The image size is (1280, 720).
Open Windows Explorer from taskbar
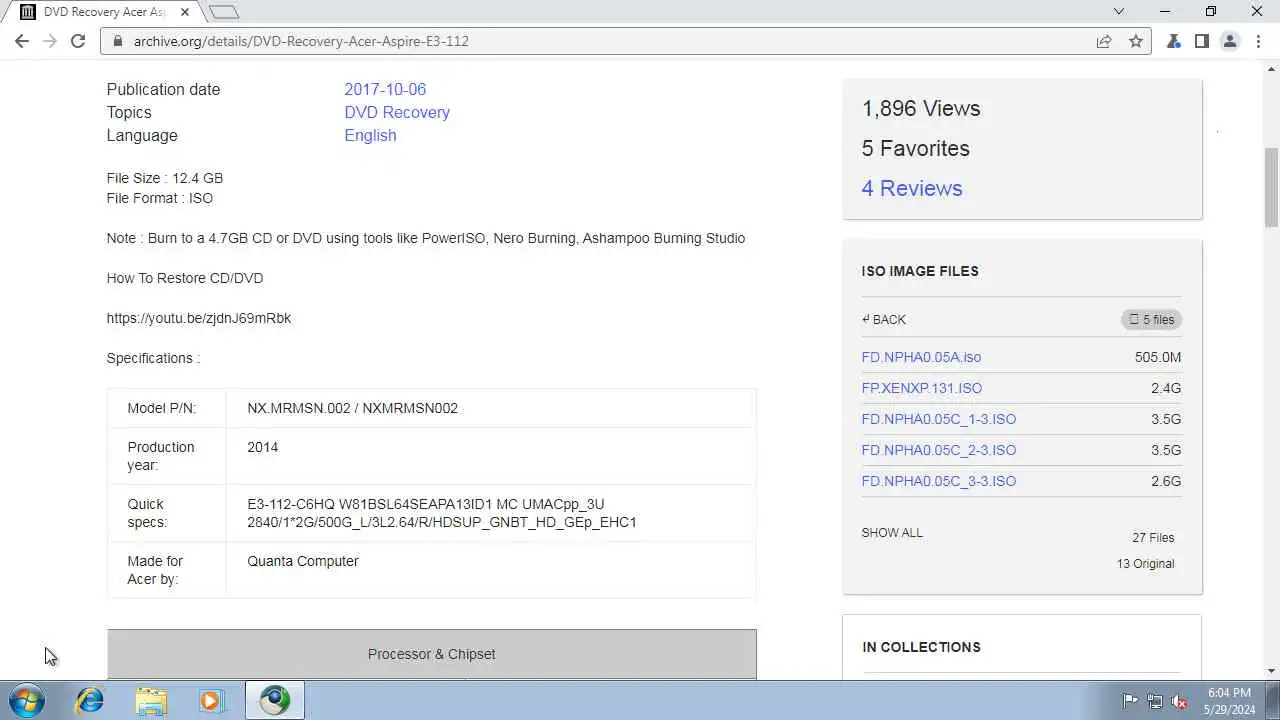point(151,701)
